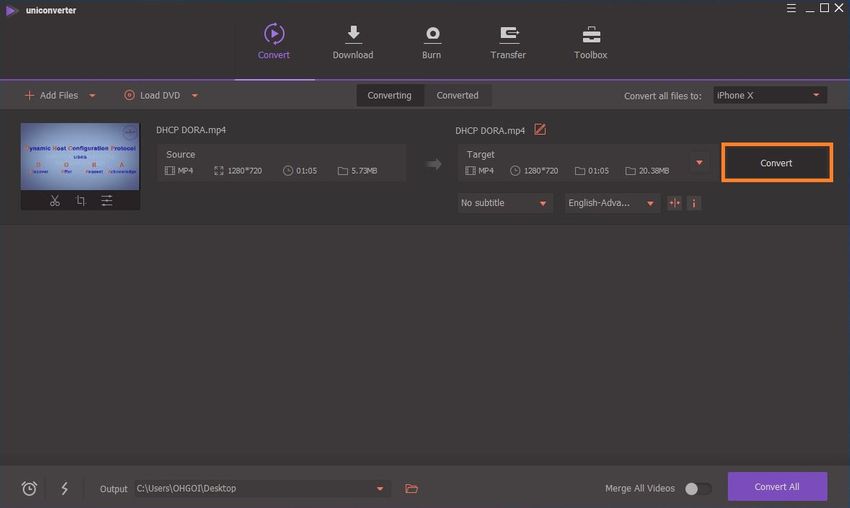This screenshot has width=850, height=508.
Task: Open the scheduler alarm clock icon
Action: pos(30,488)
